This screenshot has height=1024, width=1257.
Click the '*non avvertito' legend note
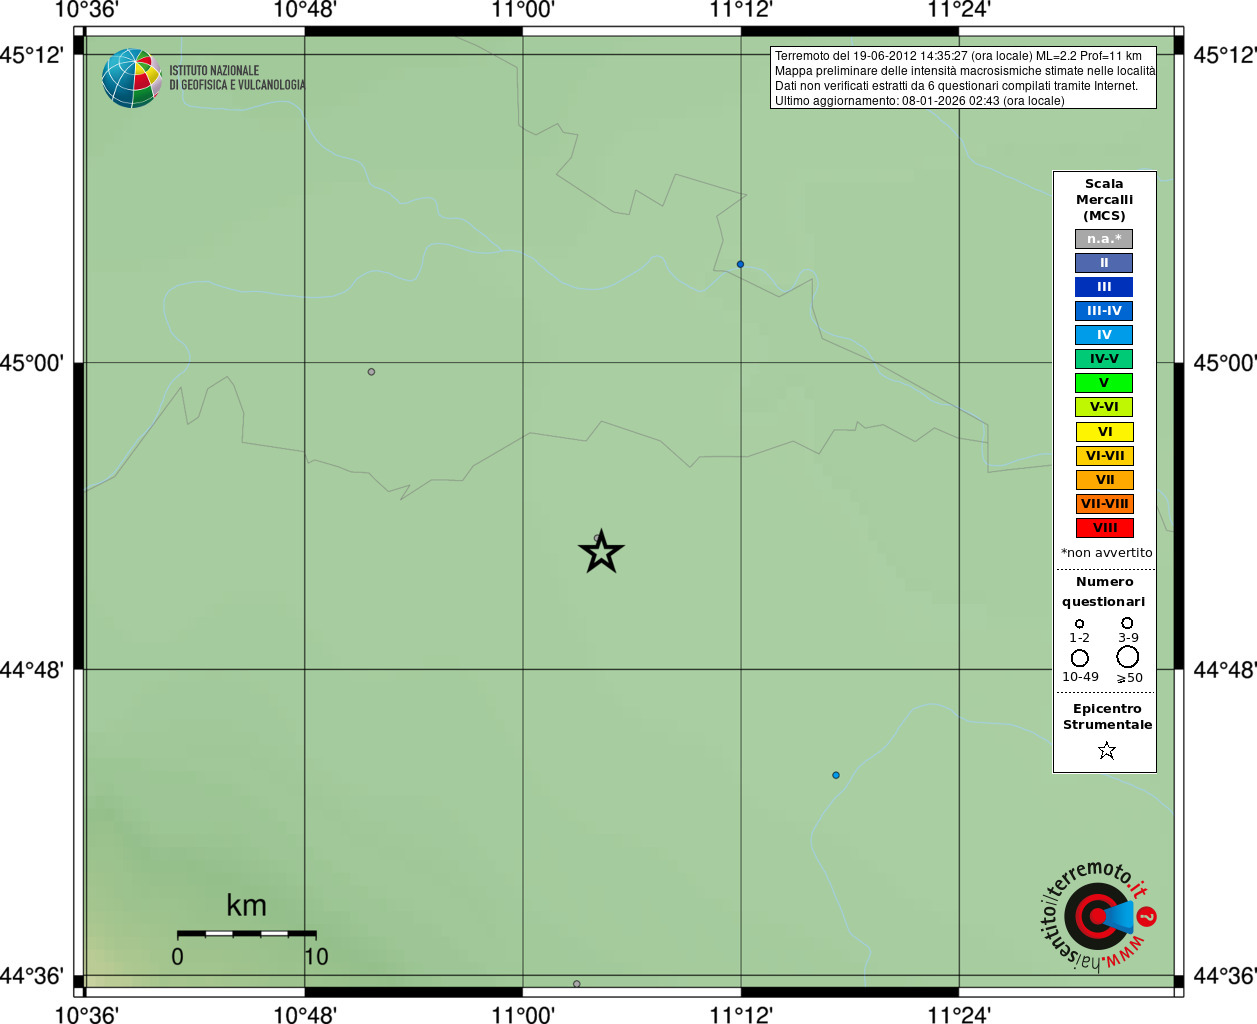[1107, 553]
